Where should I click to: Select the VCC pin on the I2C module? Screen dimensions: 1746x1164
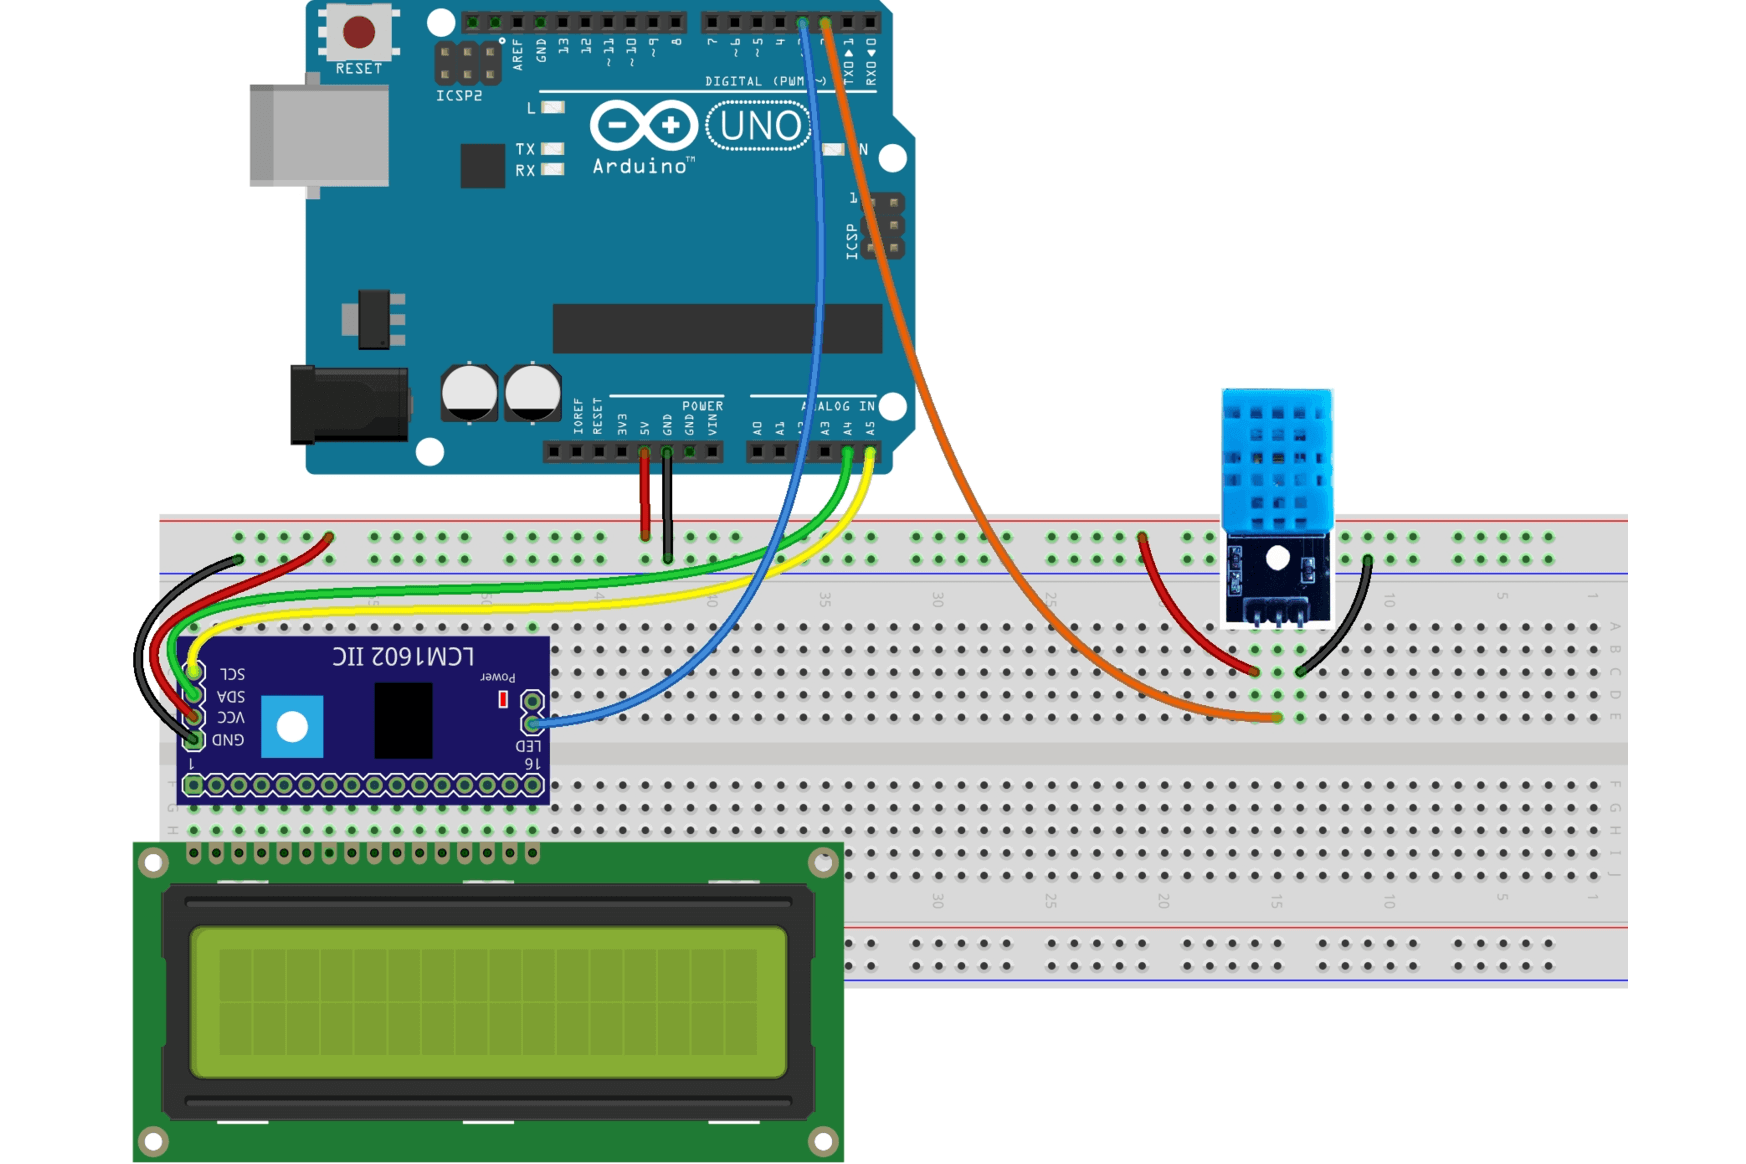[193, 717]
